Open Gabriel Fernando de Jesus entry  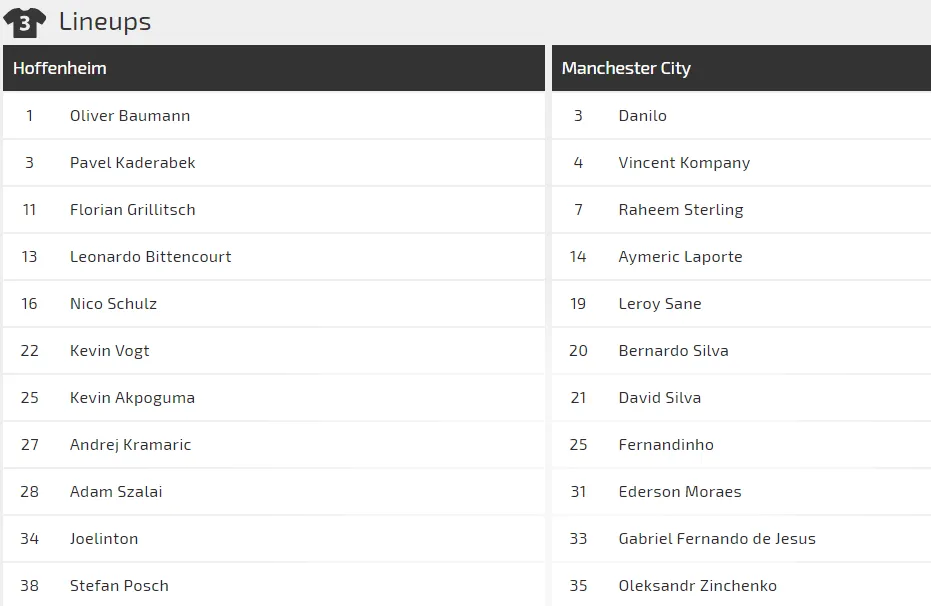click(717, 539)
